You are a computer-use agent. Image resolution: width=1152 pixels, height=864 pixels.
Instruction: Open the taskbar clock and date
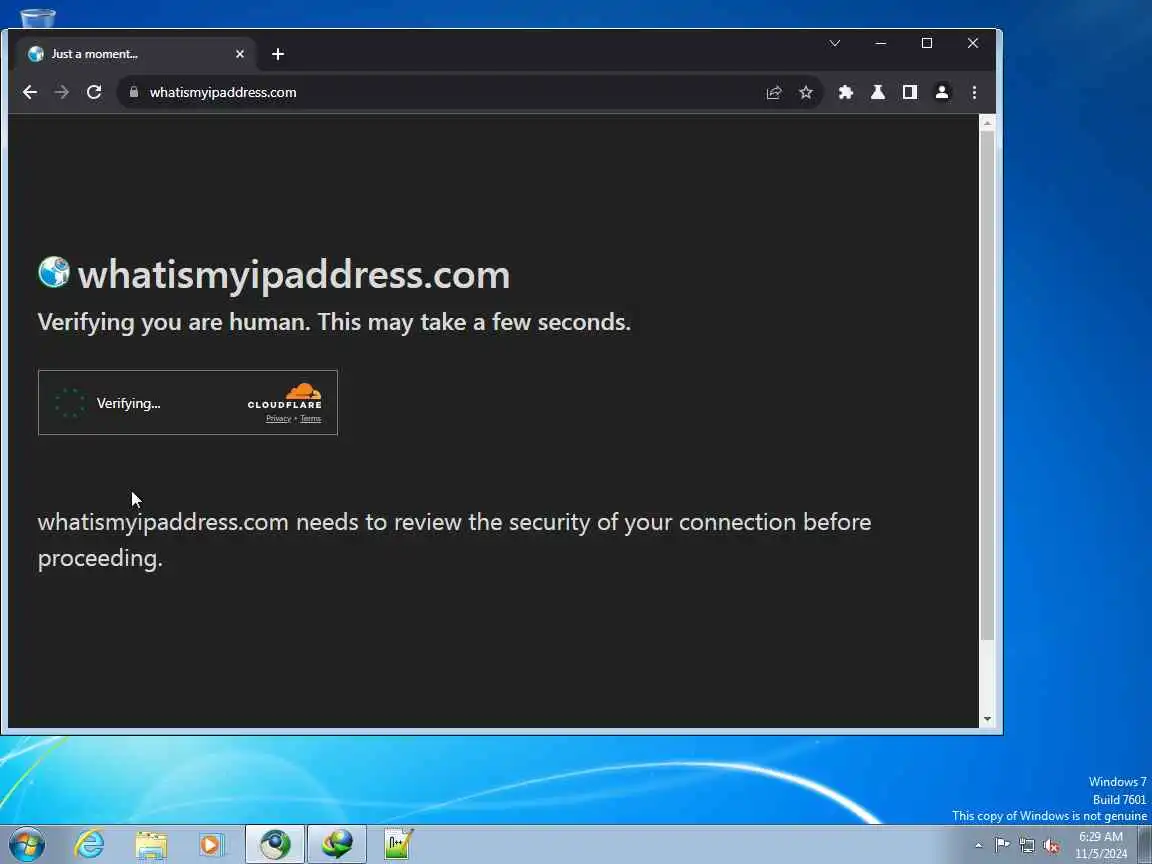[1101, 845]
